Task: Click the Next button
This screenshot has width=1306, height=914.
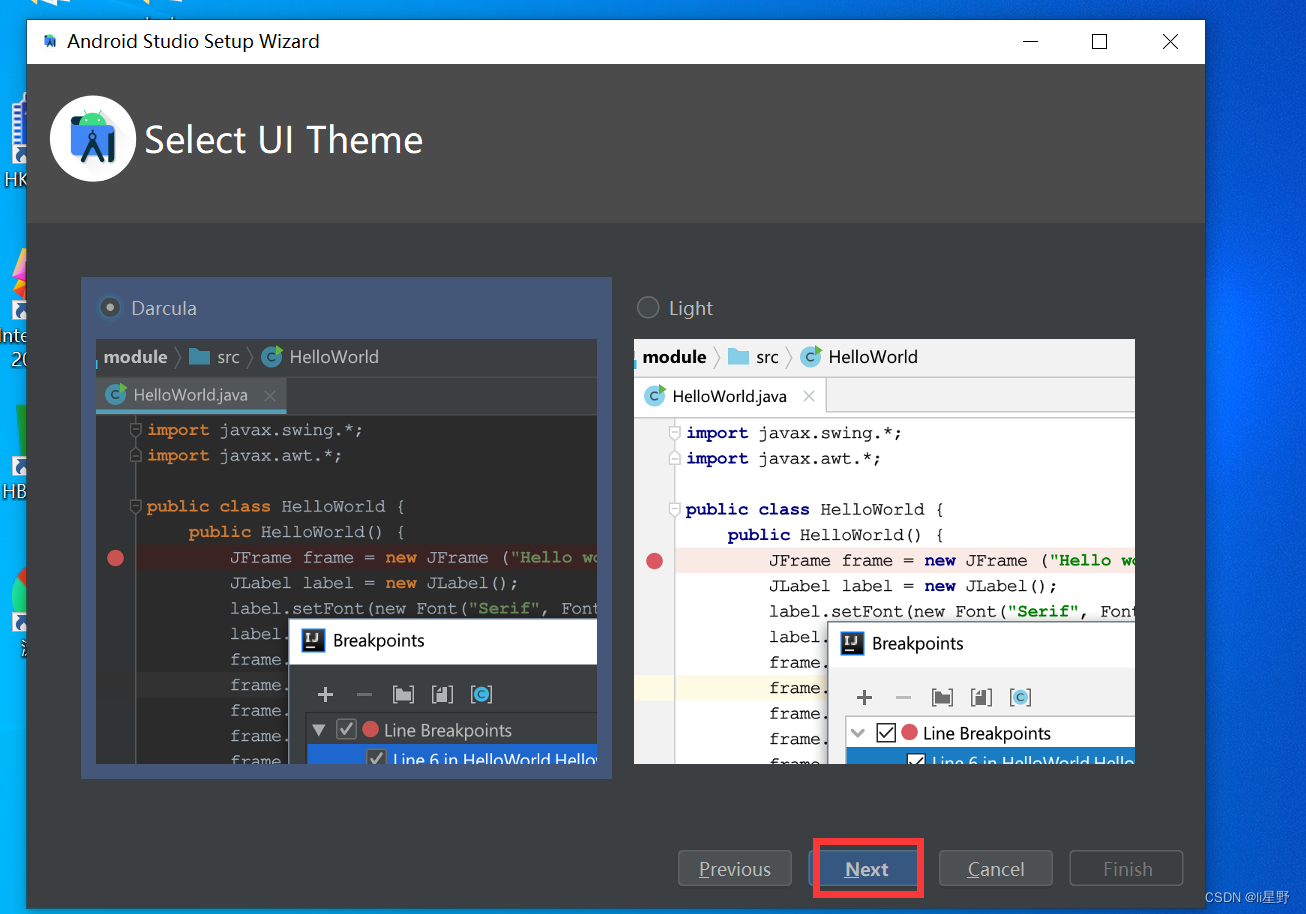Action: pos(866,869)
